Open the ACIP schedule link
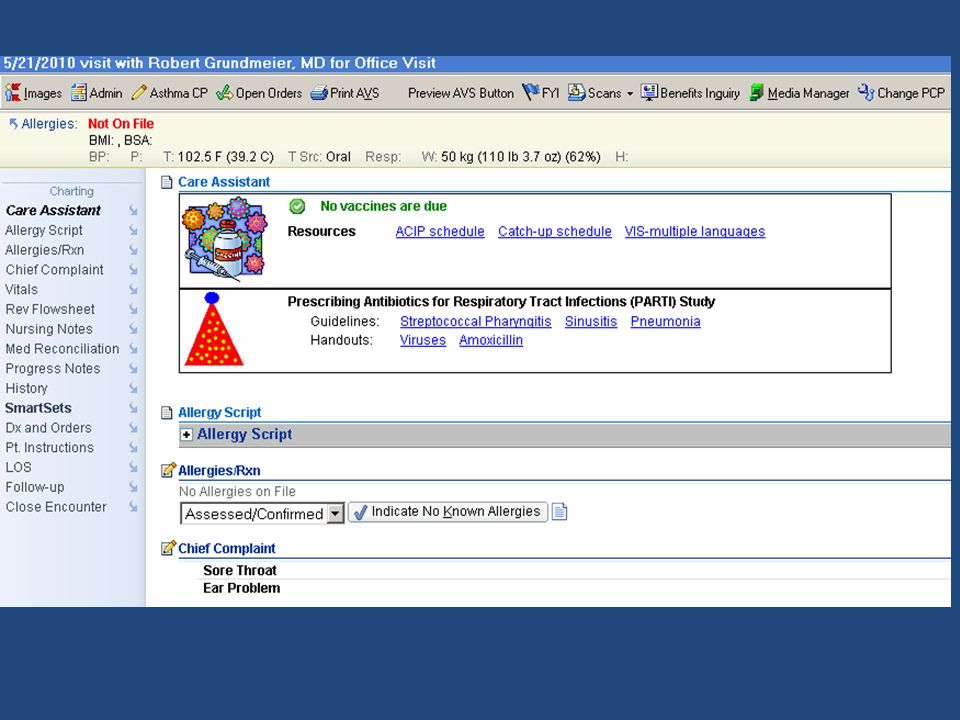This screenshot has width=960, height=720. [x=440, y=231]
